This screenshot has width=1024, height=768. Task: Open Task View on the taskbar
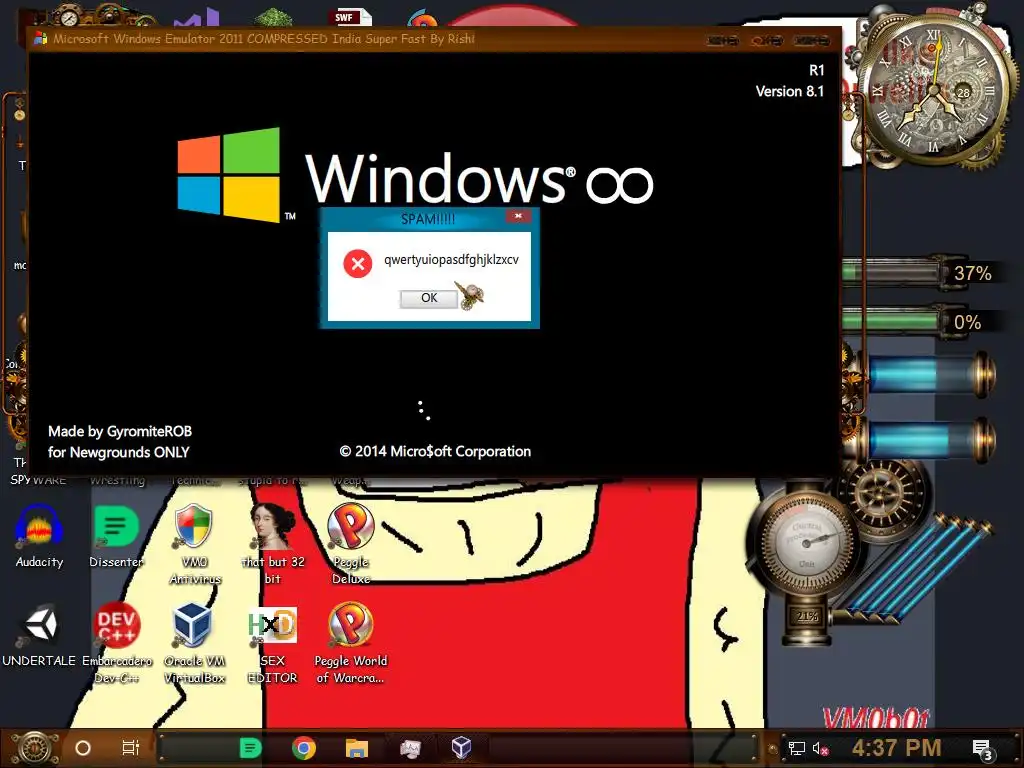coord(131,748)
